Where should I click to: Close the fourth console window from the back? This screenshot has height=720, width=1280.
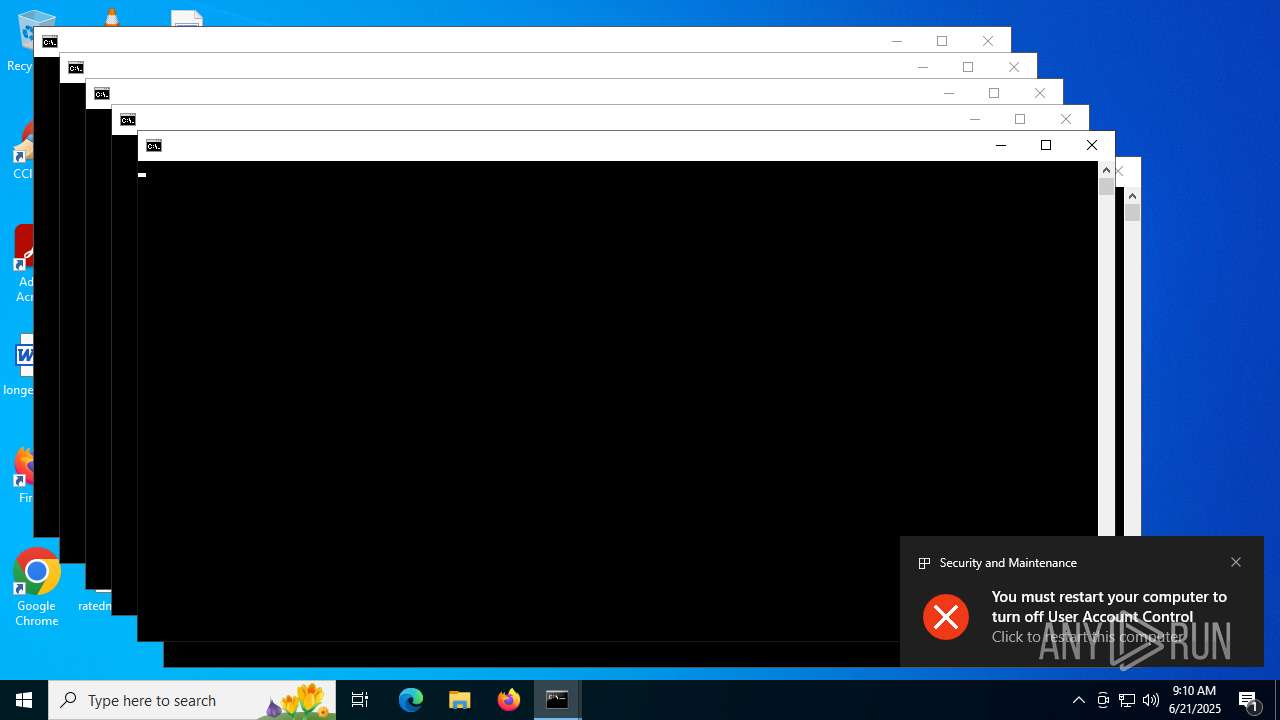1066,119
